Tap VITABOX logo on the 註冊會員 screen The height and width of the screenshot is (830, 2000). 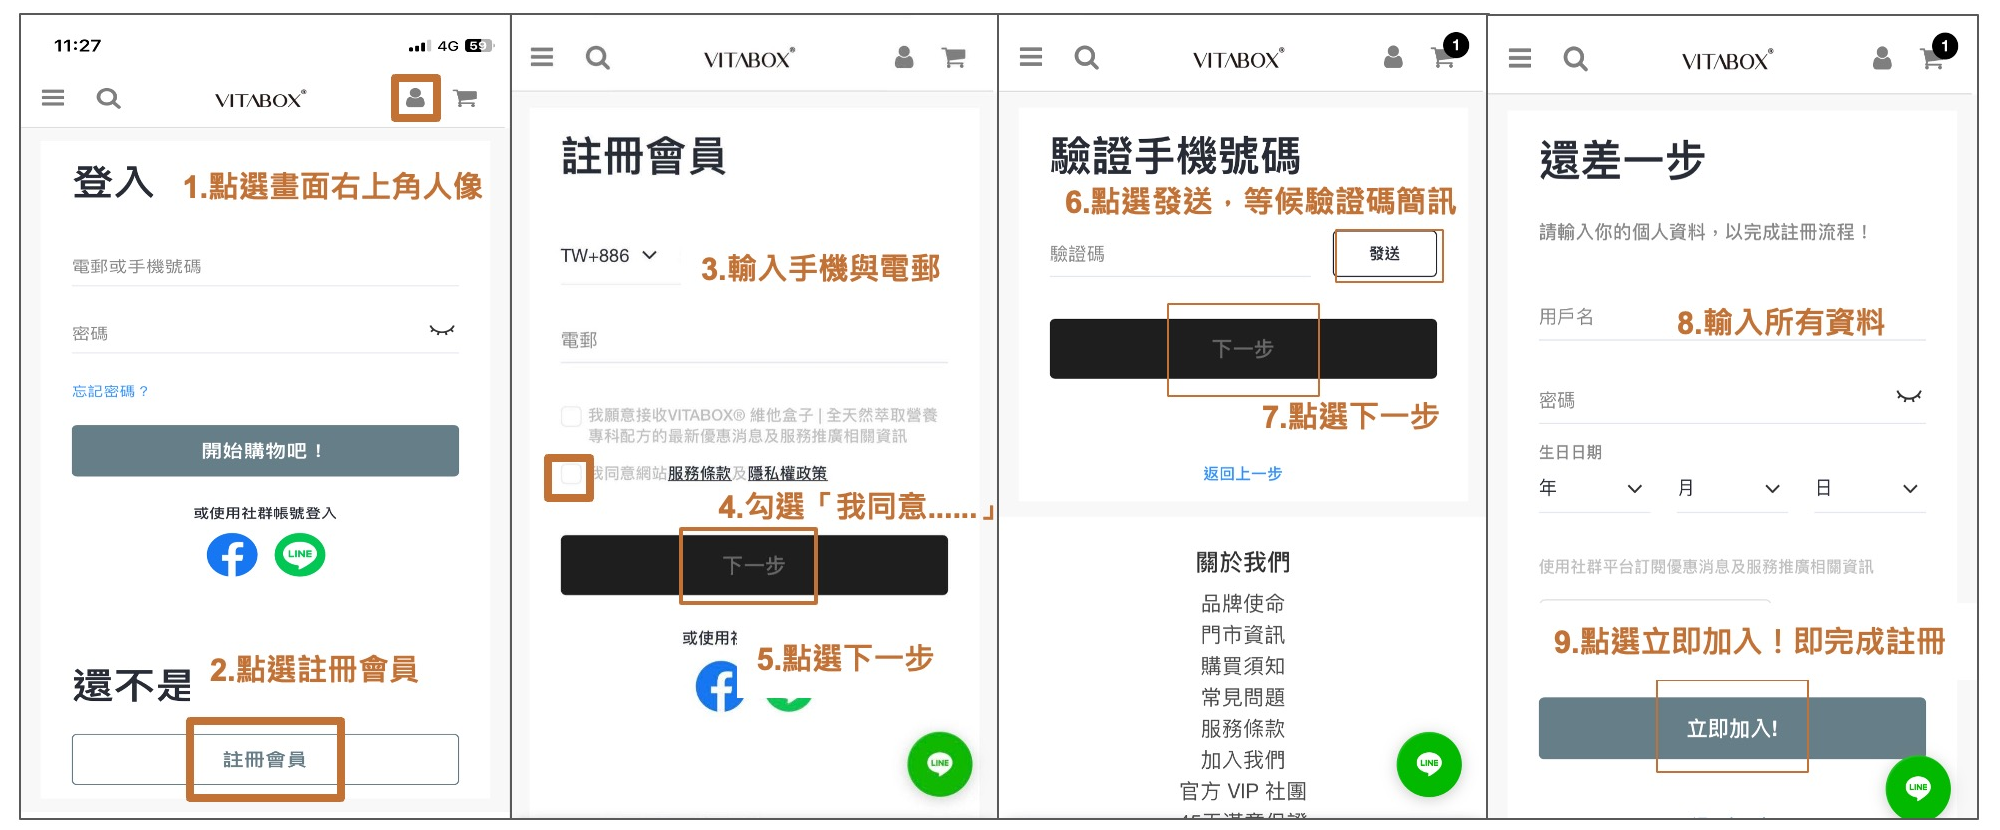(749, 59)
